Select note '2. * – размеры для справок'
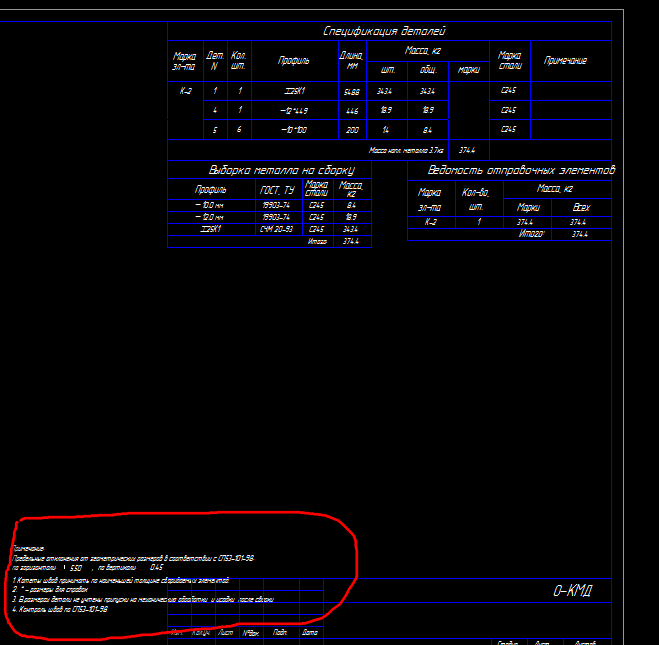This screenshot has width=659, height=645. [50, 590]
